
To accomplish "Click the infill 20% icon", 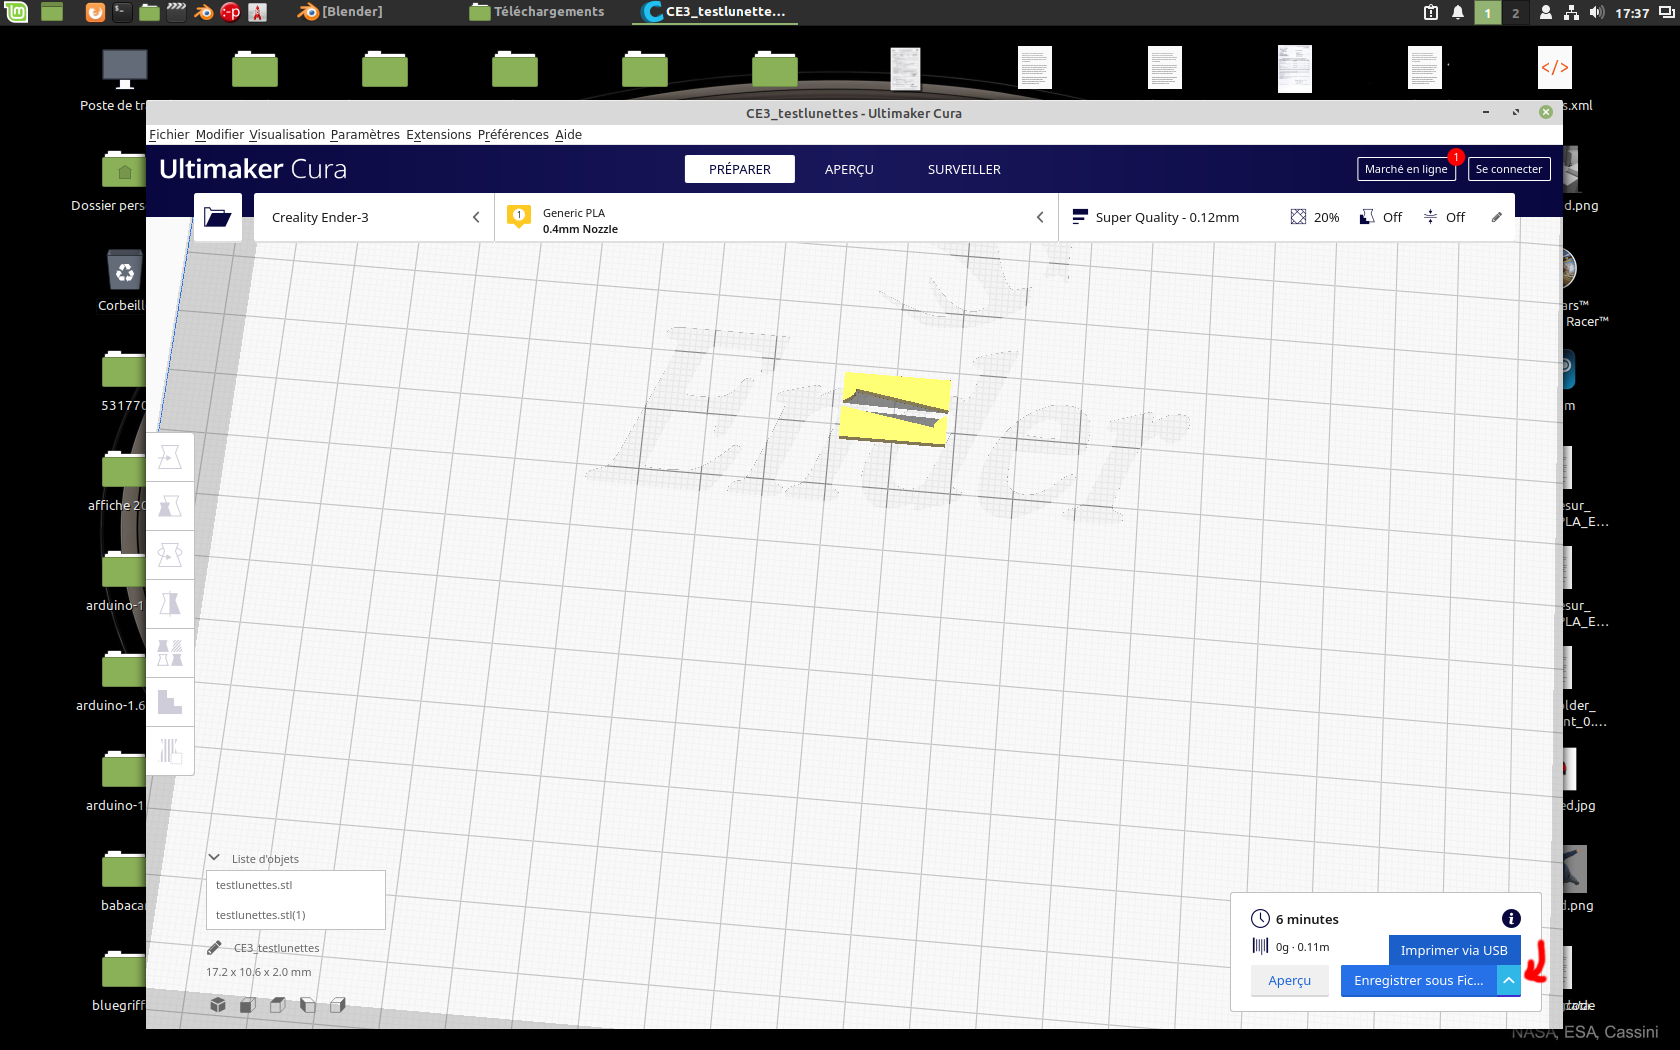I will 1298,217.
